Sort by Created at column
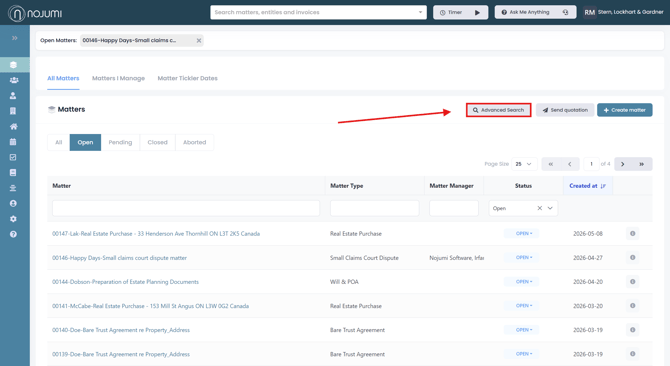The image size is (670, 366). (588, 186)
